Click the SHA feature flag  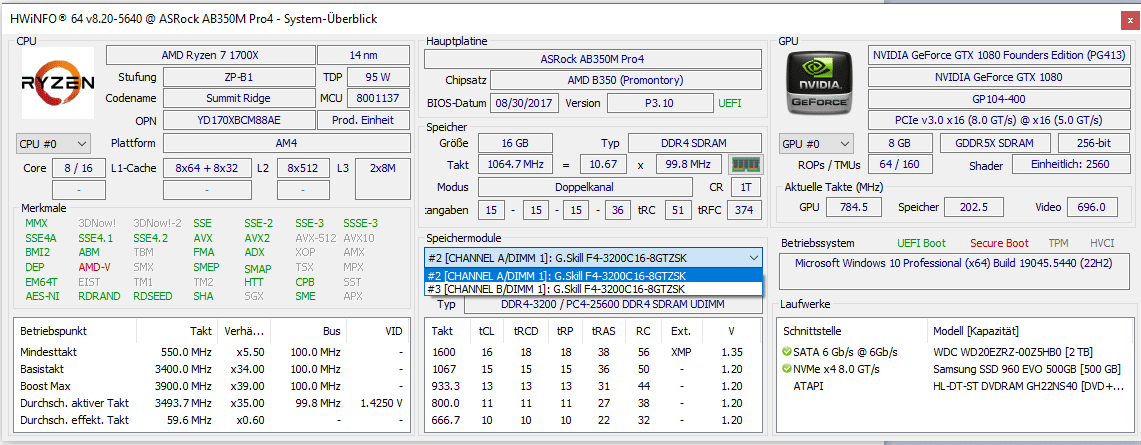coord(203,296)
